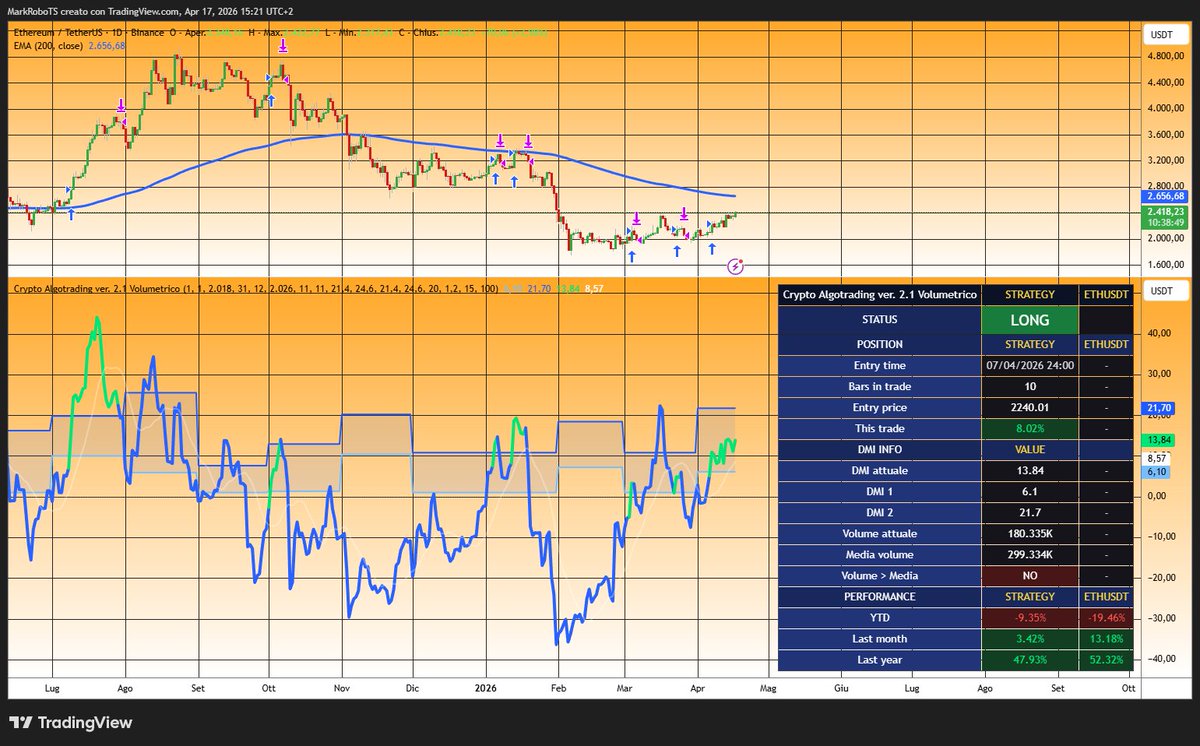This screenshot has height=746, width=1200.
Task: Click the 40,00 indicator scale label
Action: 1157,334
